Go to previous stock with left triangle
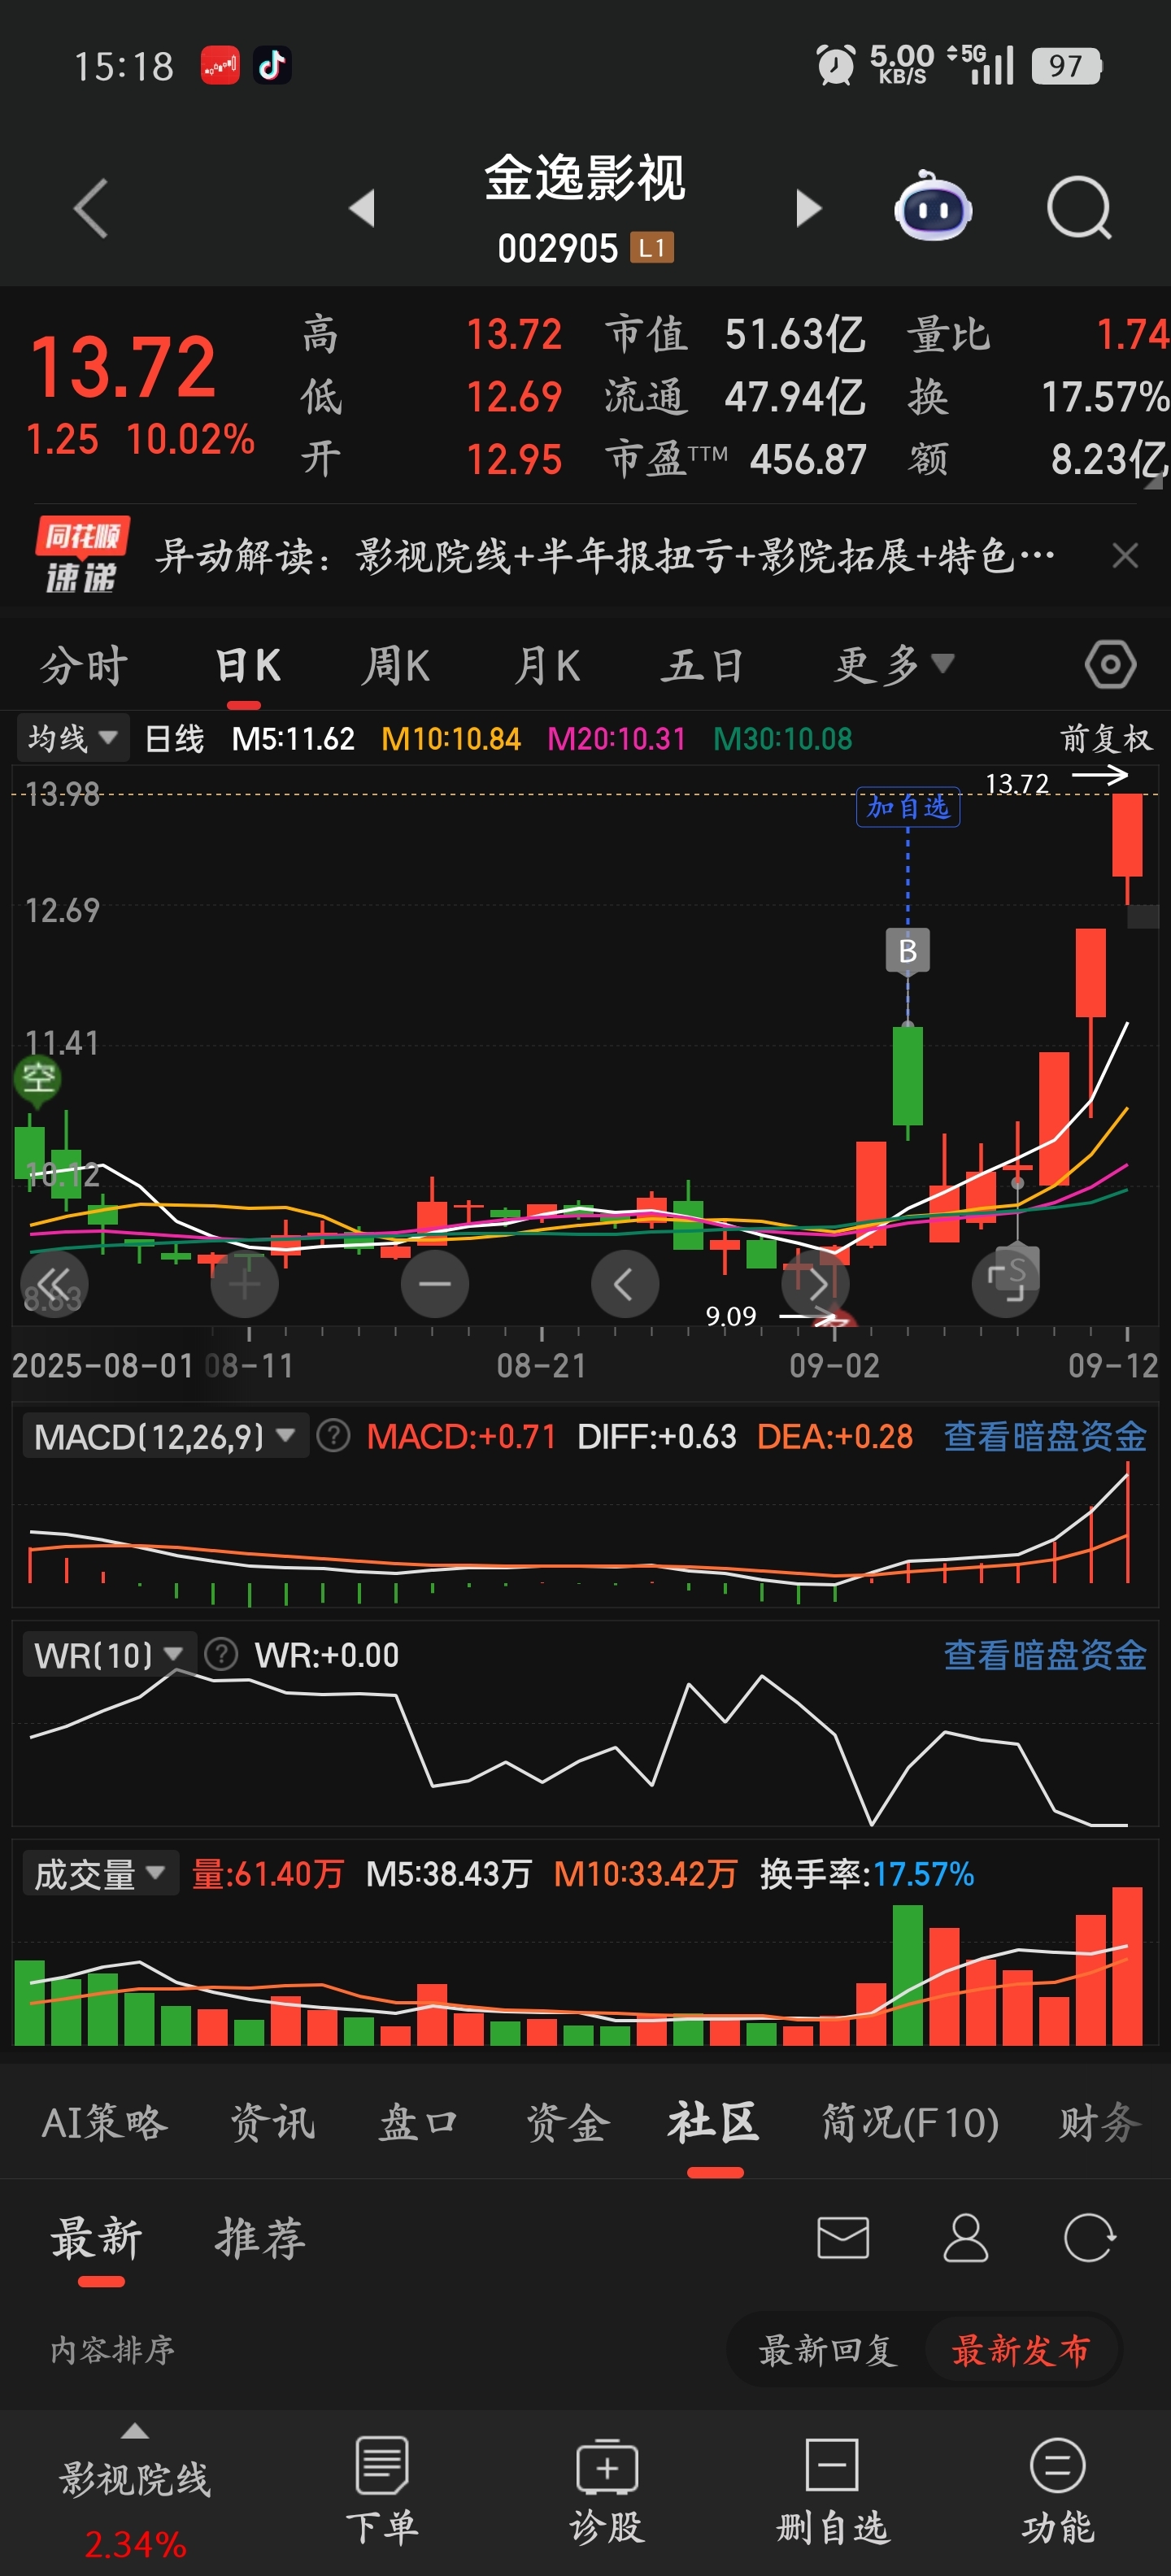1171x2576 pixels. pyautogui.click(x=362, y=208)
